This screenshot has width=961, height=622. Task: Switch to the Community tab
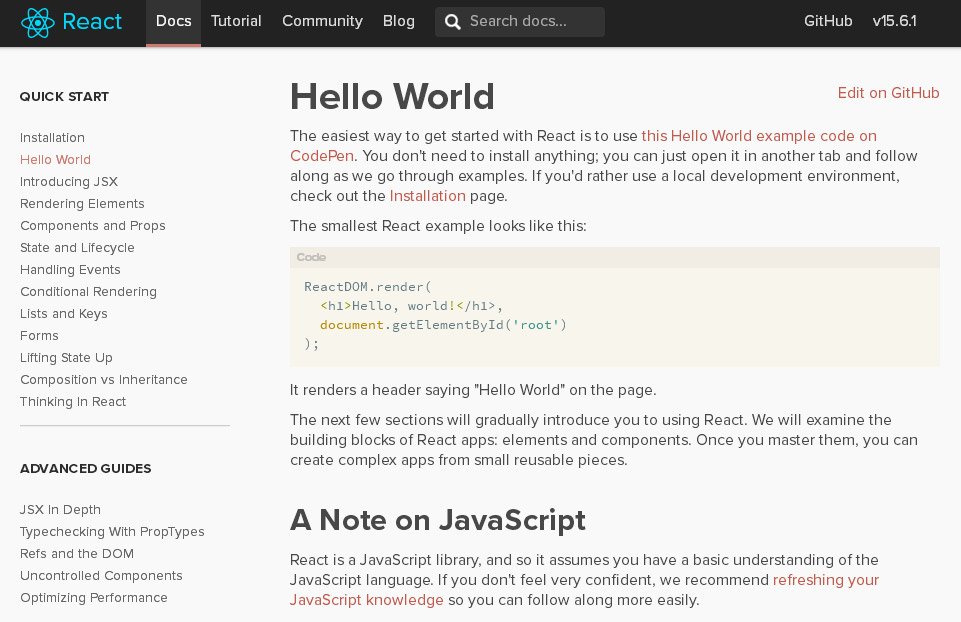(321, 21)
